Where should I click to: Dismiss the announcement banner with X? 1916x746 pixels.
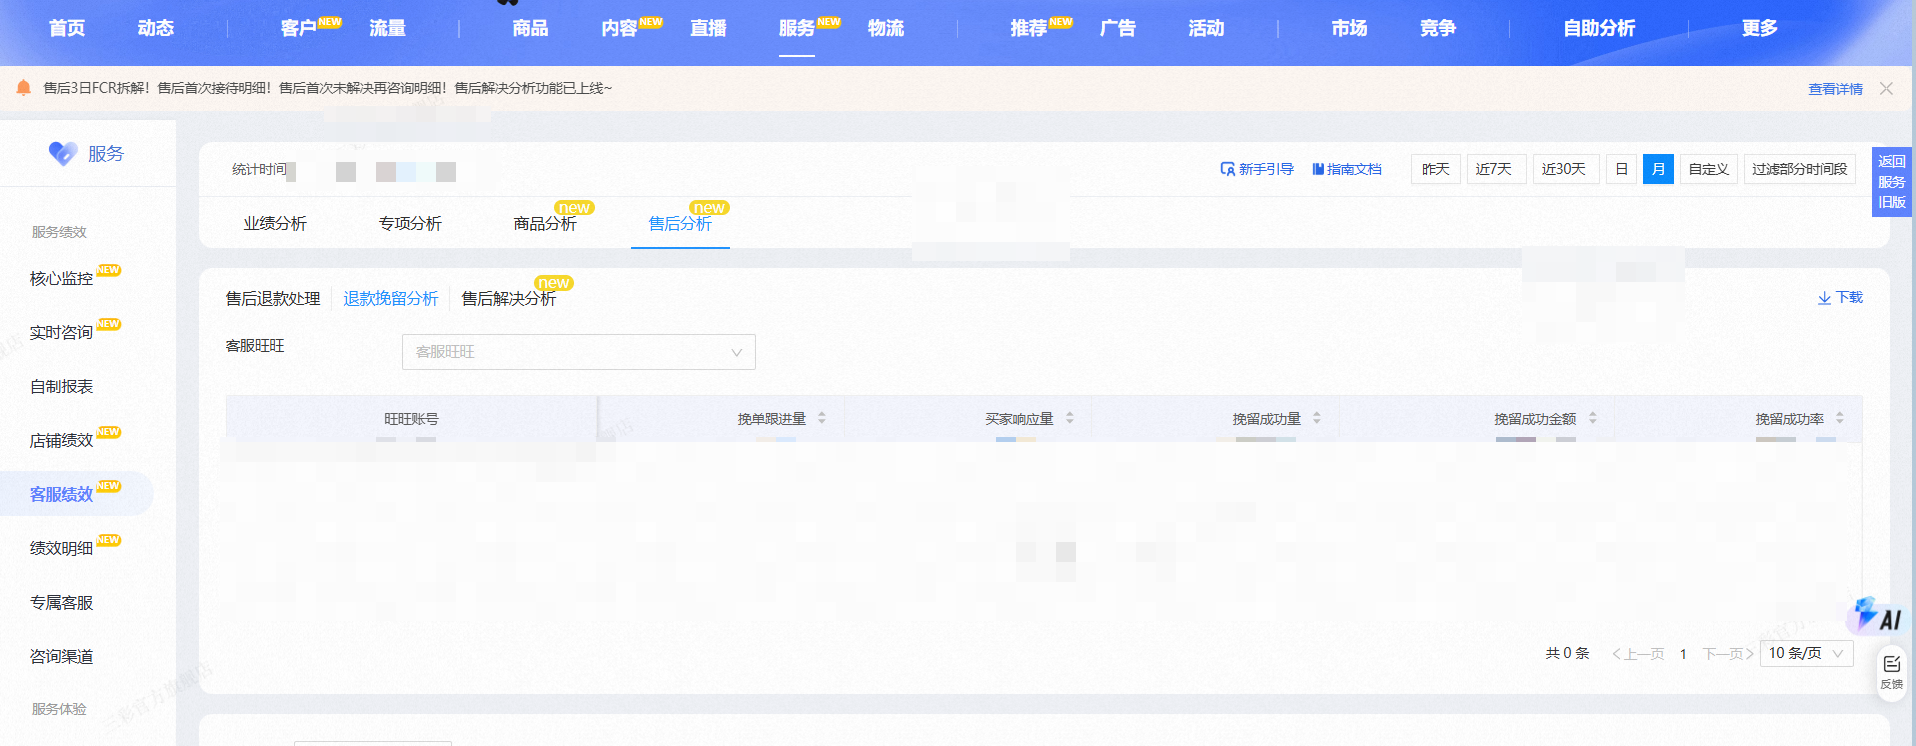click(x=1886, y=89)
